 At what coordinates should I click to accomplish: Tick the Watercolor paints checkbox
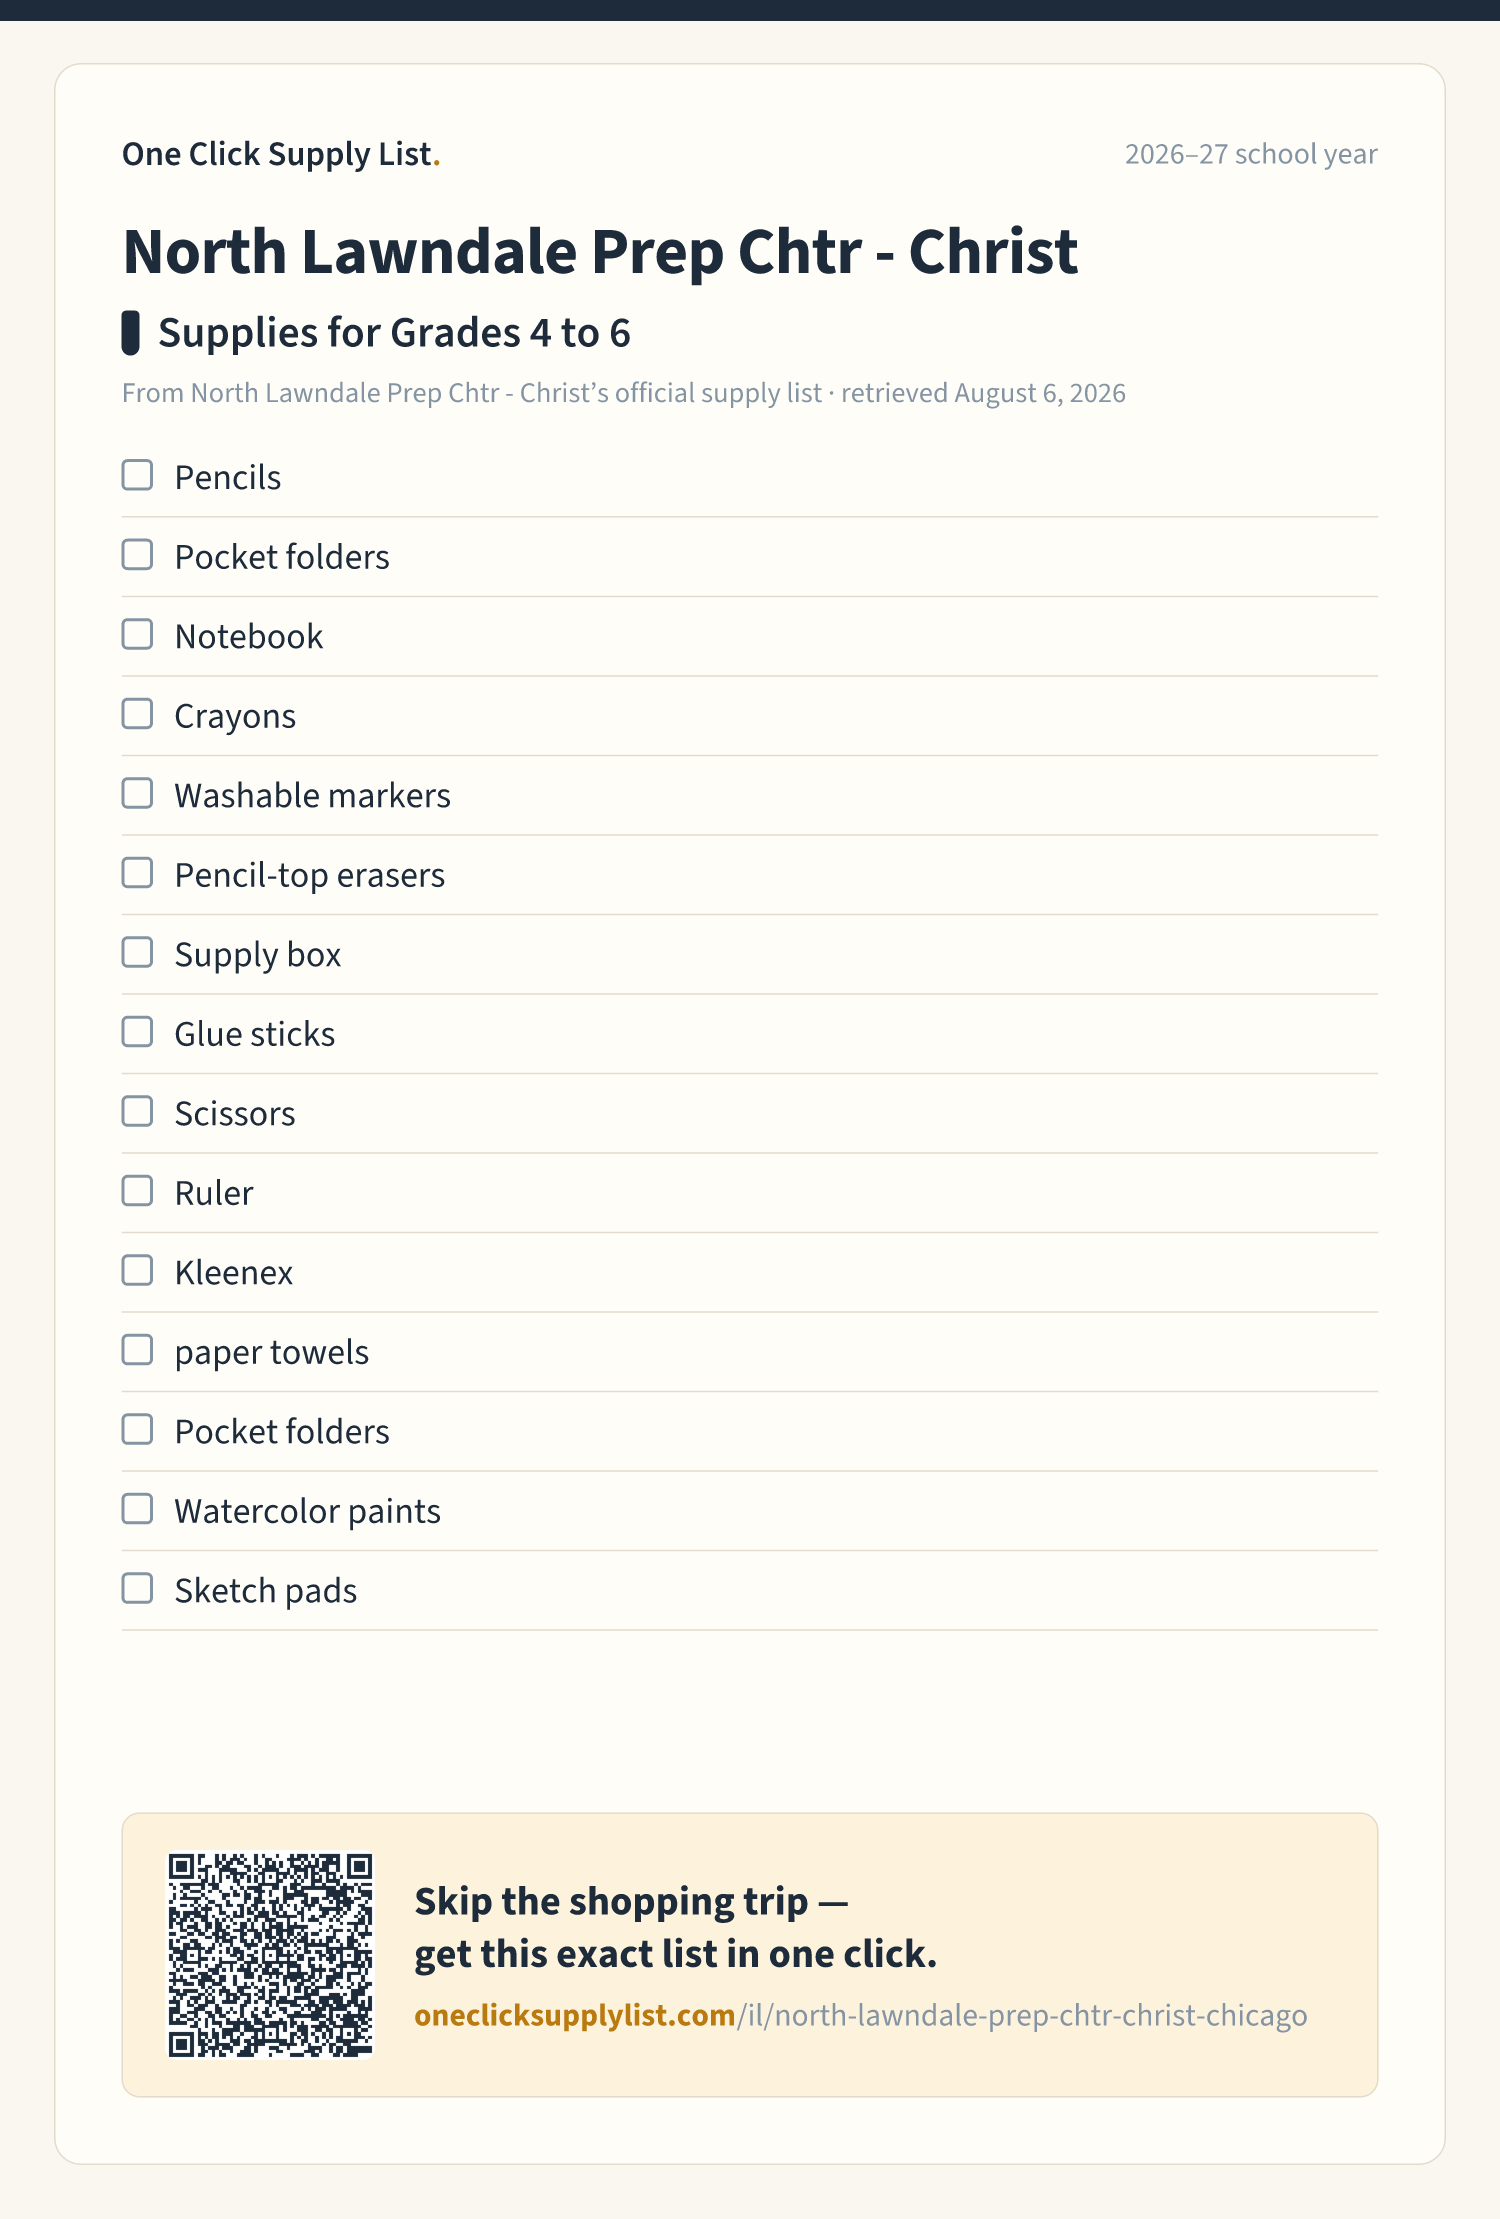[x=137, y=1509]
